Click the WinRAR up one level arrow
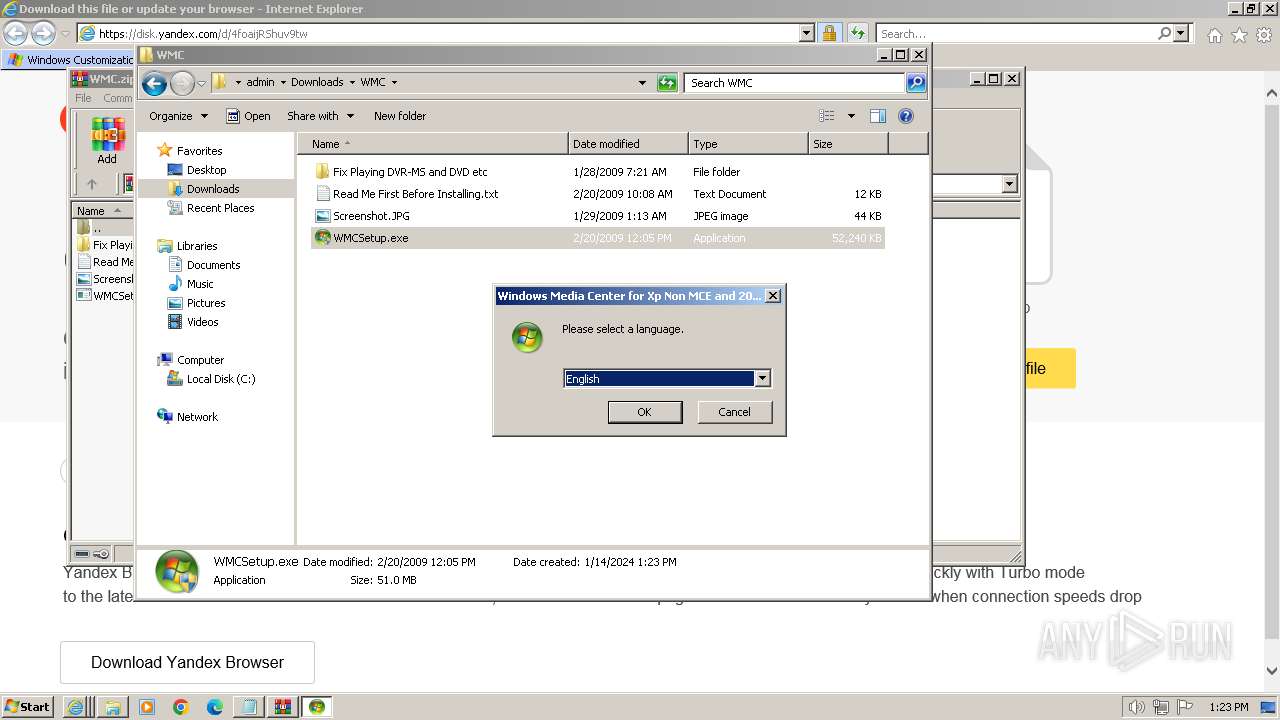Viewport: 1280px width, 720px height. [92, 184]
